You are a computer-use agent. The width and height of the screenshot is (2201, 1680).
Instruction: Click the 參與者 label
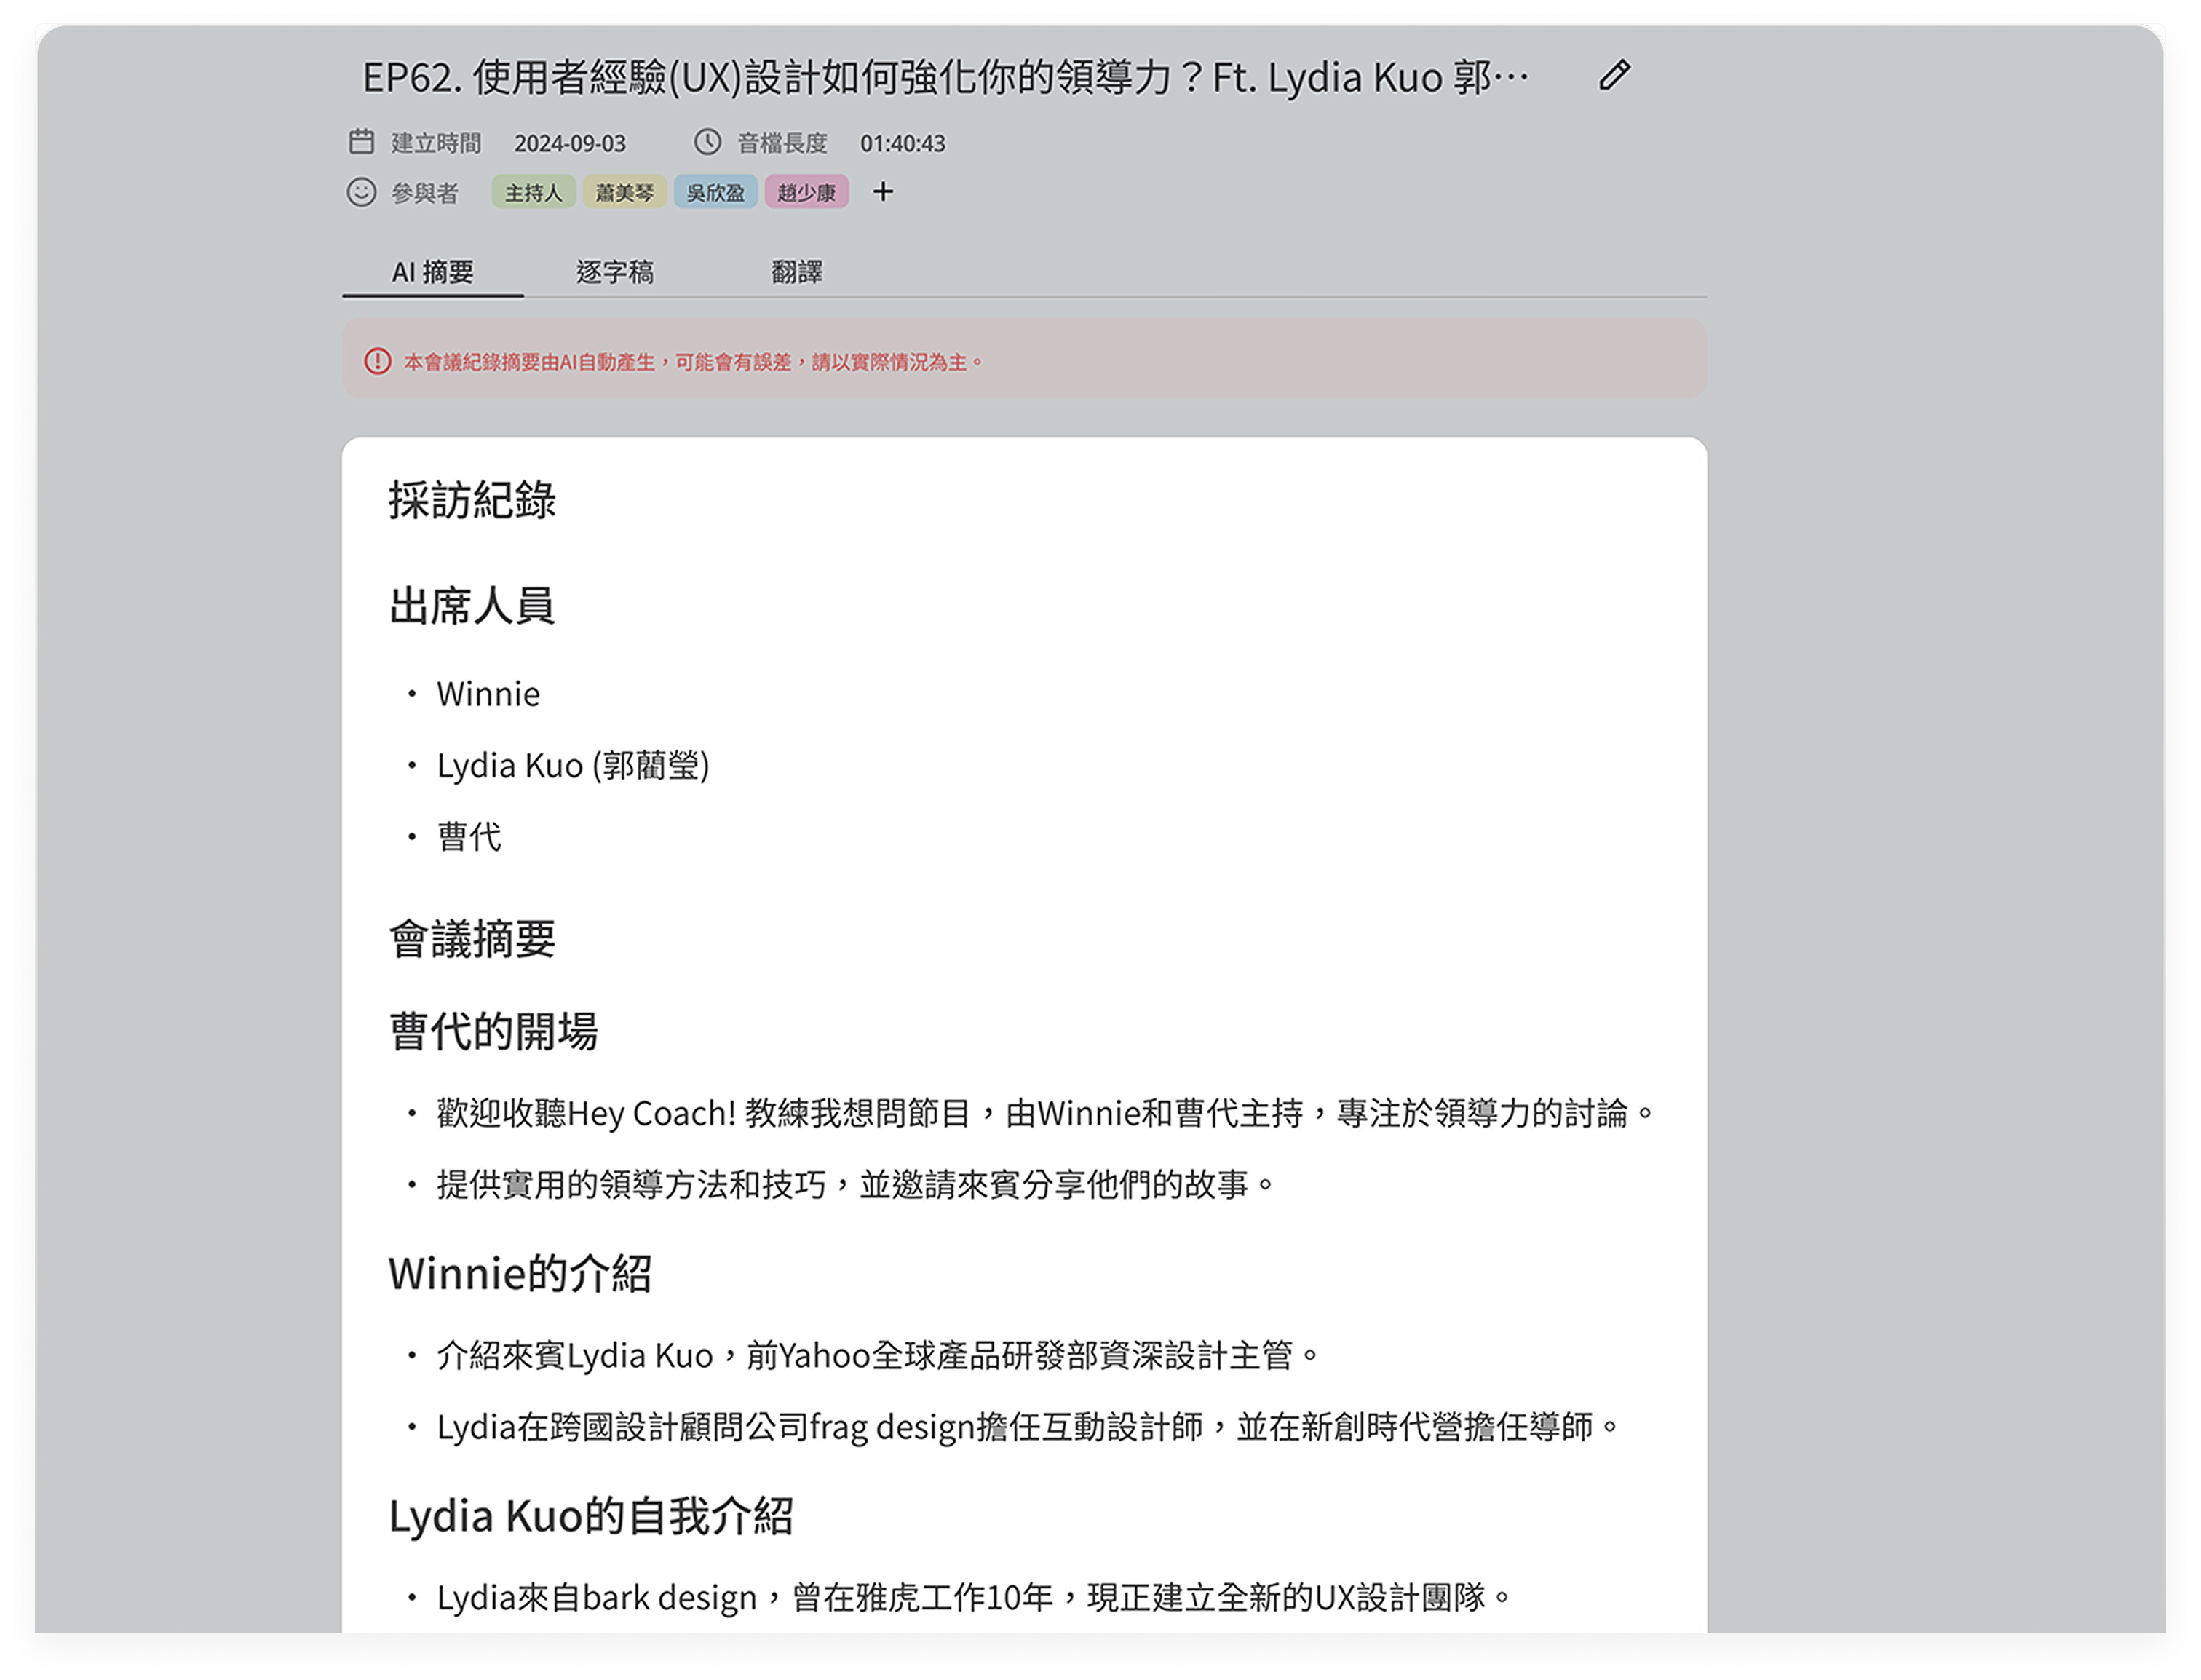click(425, 192)
